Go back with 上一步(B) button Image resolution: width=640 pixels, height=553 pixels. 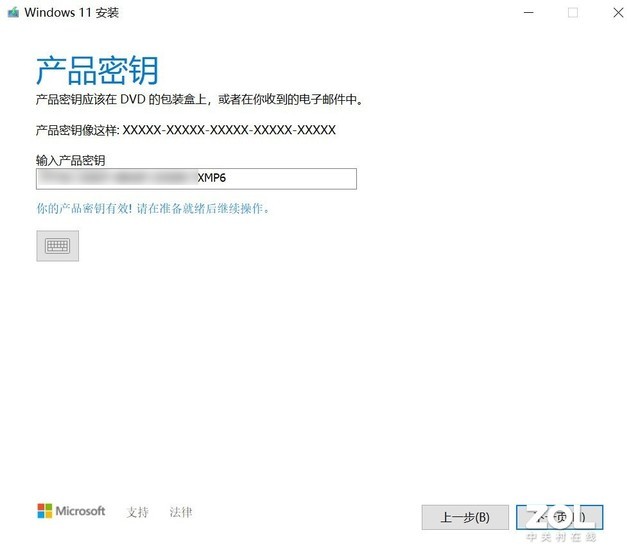coord(465,517)
